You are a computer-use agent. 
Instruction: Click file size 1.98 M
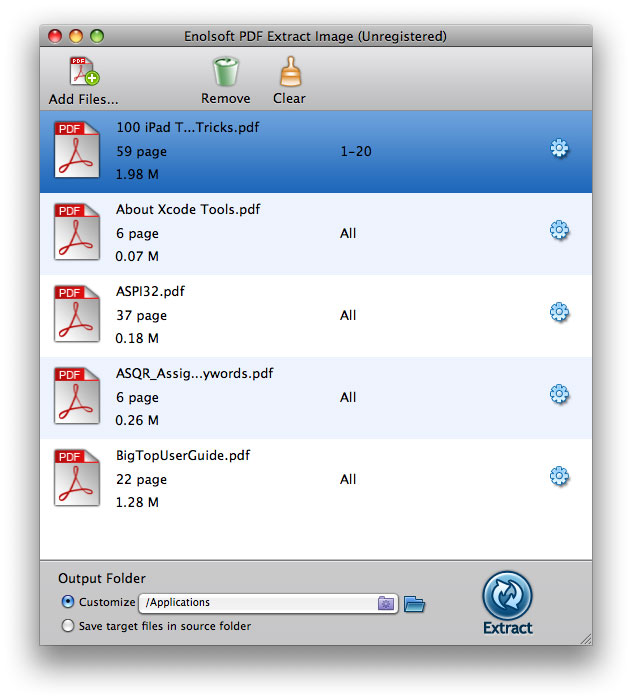(x=137, y=175)
